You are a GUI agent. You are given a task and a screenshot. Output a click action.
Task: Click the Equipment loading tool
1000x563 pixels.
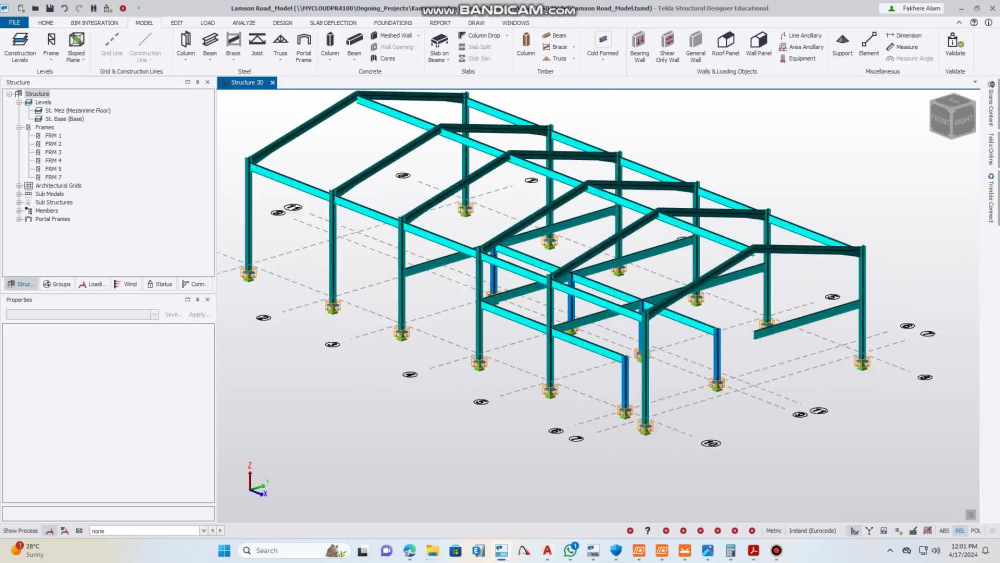pos(797,59)
